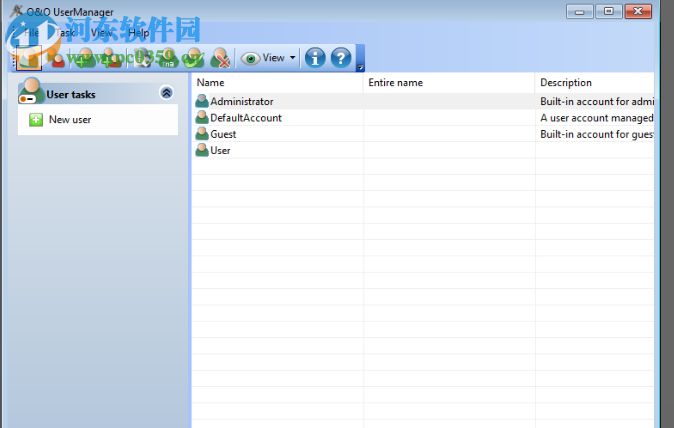
Task: Sort by the Description column header
Action: pyautogui.click(x=595, y=83)
